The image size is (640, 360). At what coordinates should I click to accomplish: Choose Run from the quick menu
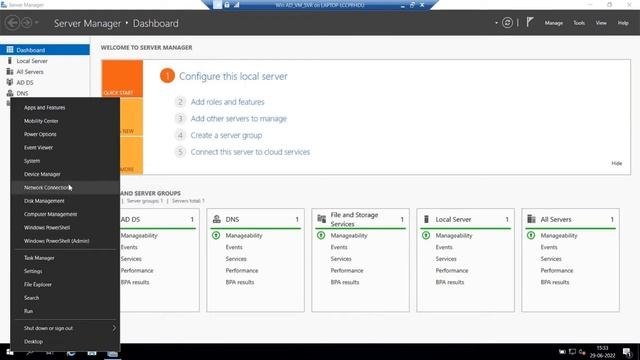point(65,311)
